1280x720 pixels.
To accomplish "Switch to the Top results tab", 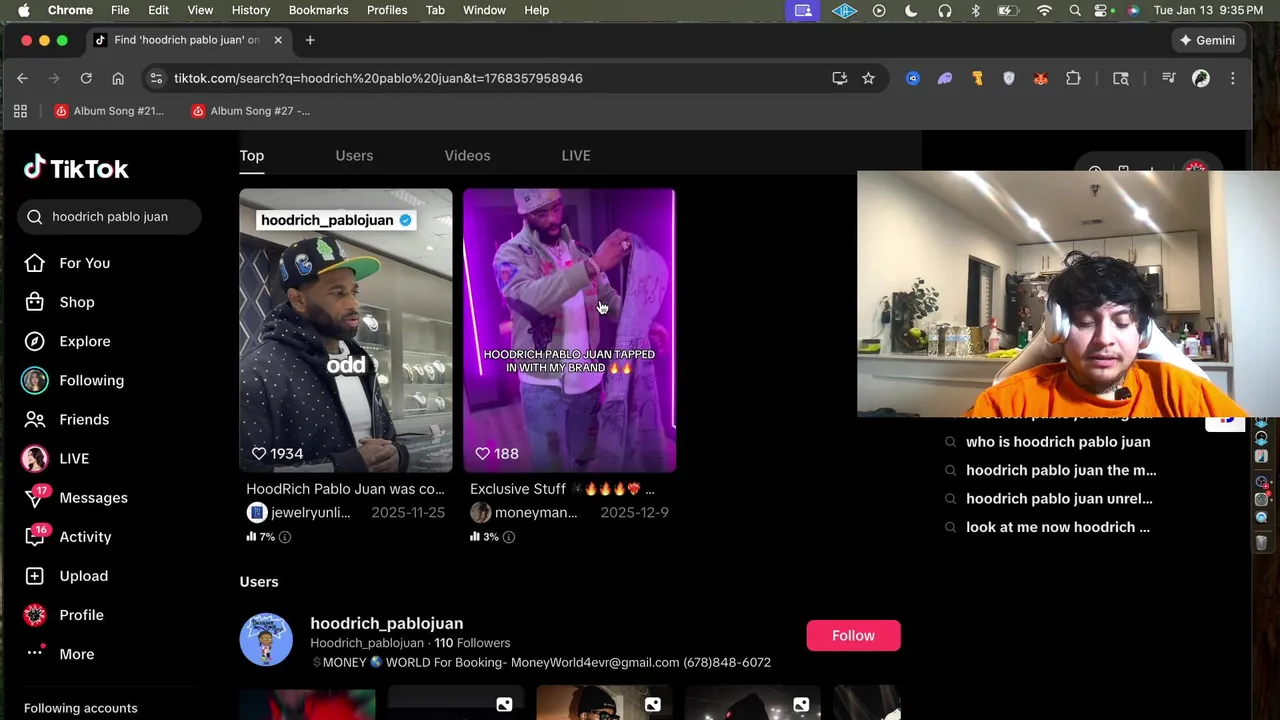I will click(251, 156).
